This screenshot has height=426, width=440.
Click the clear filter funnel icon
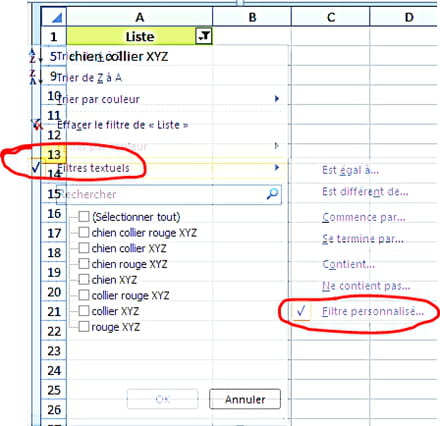pyautogui.click(x=37, y=124)
